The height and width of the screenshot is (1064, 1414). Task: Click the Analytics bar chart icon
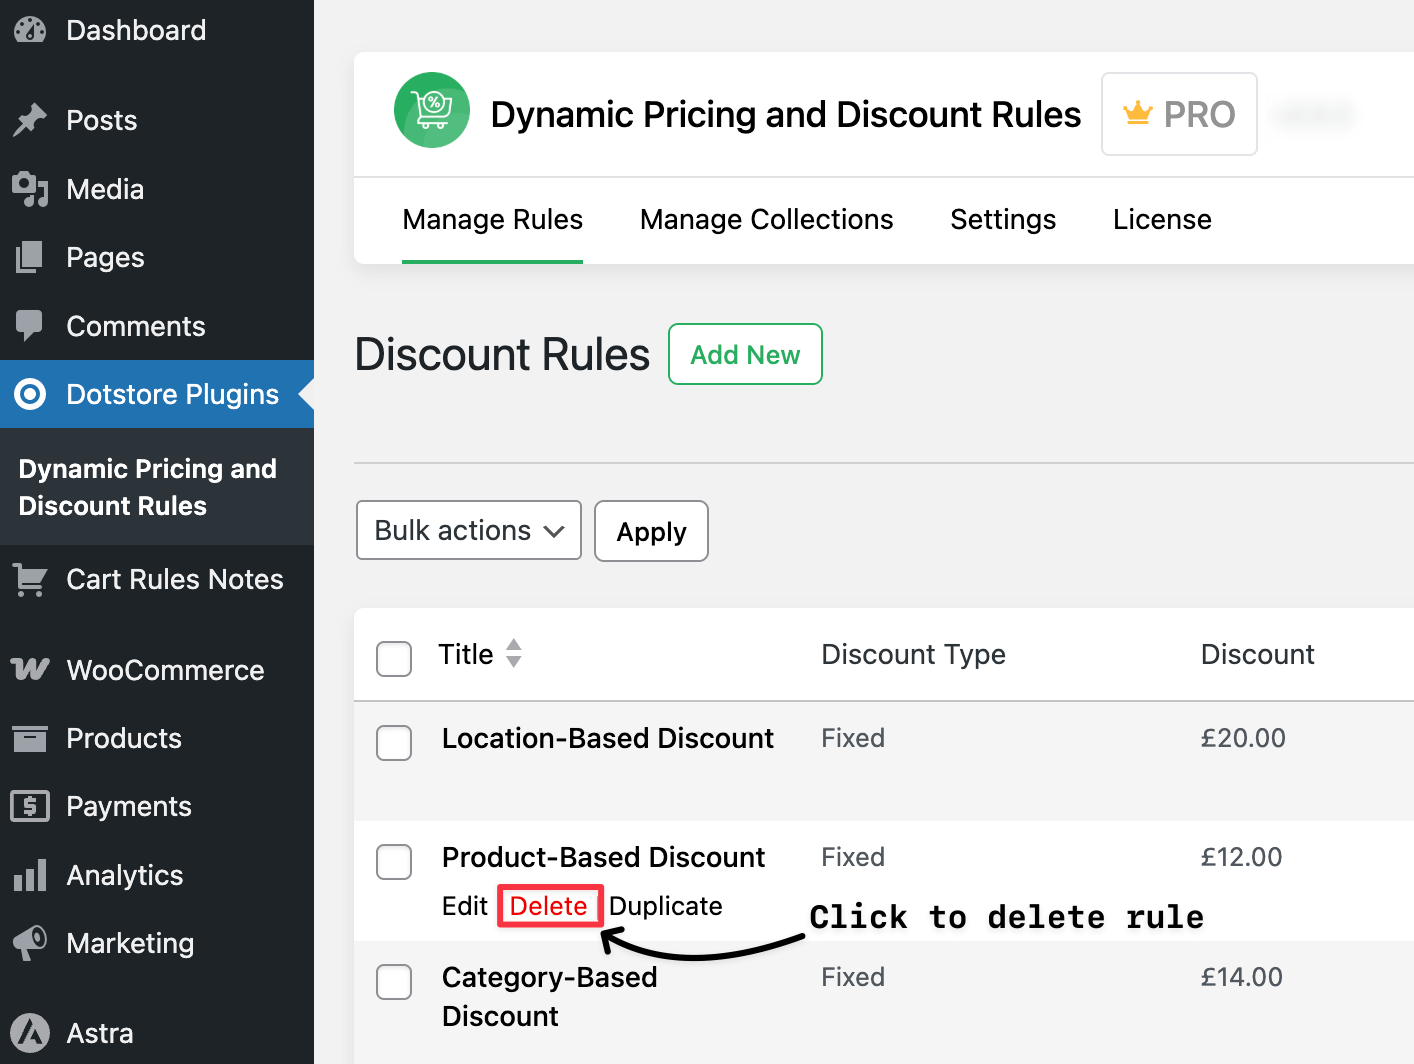30,875
